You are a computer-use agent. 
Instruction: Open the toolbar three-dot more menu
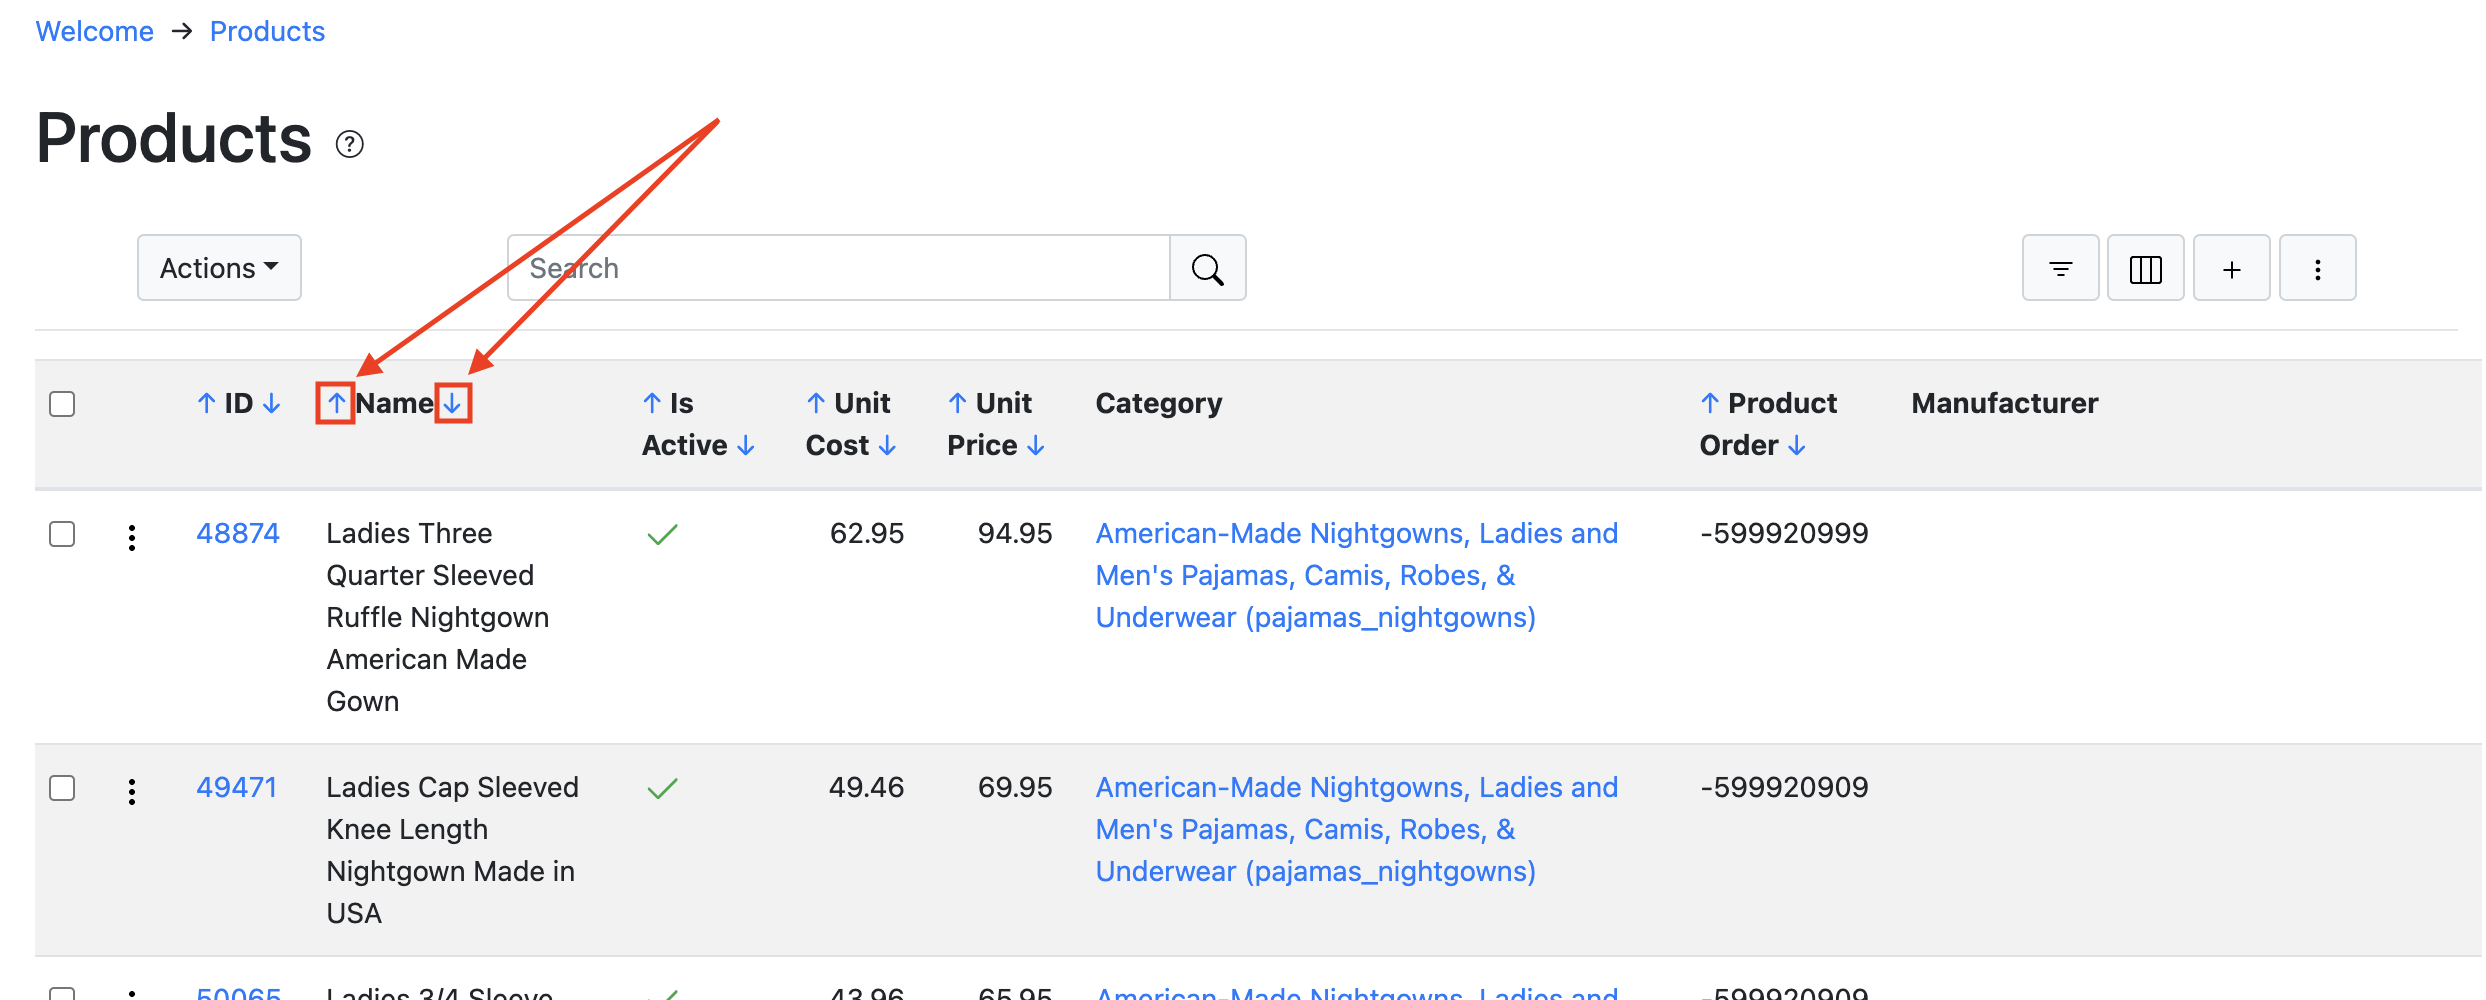(x=2317, y=268)
